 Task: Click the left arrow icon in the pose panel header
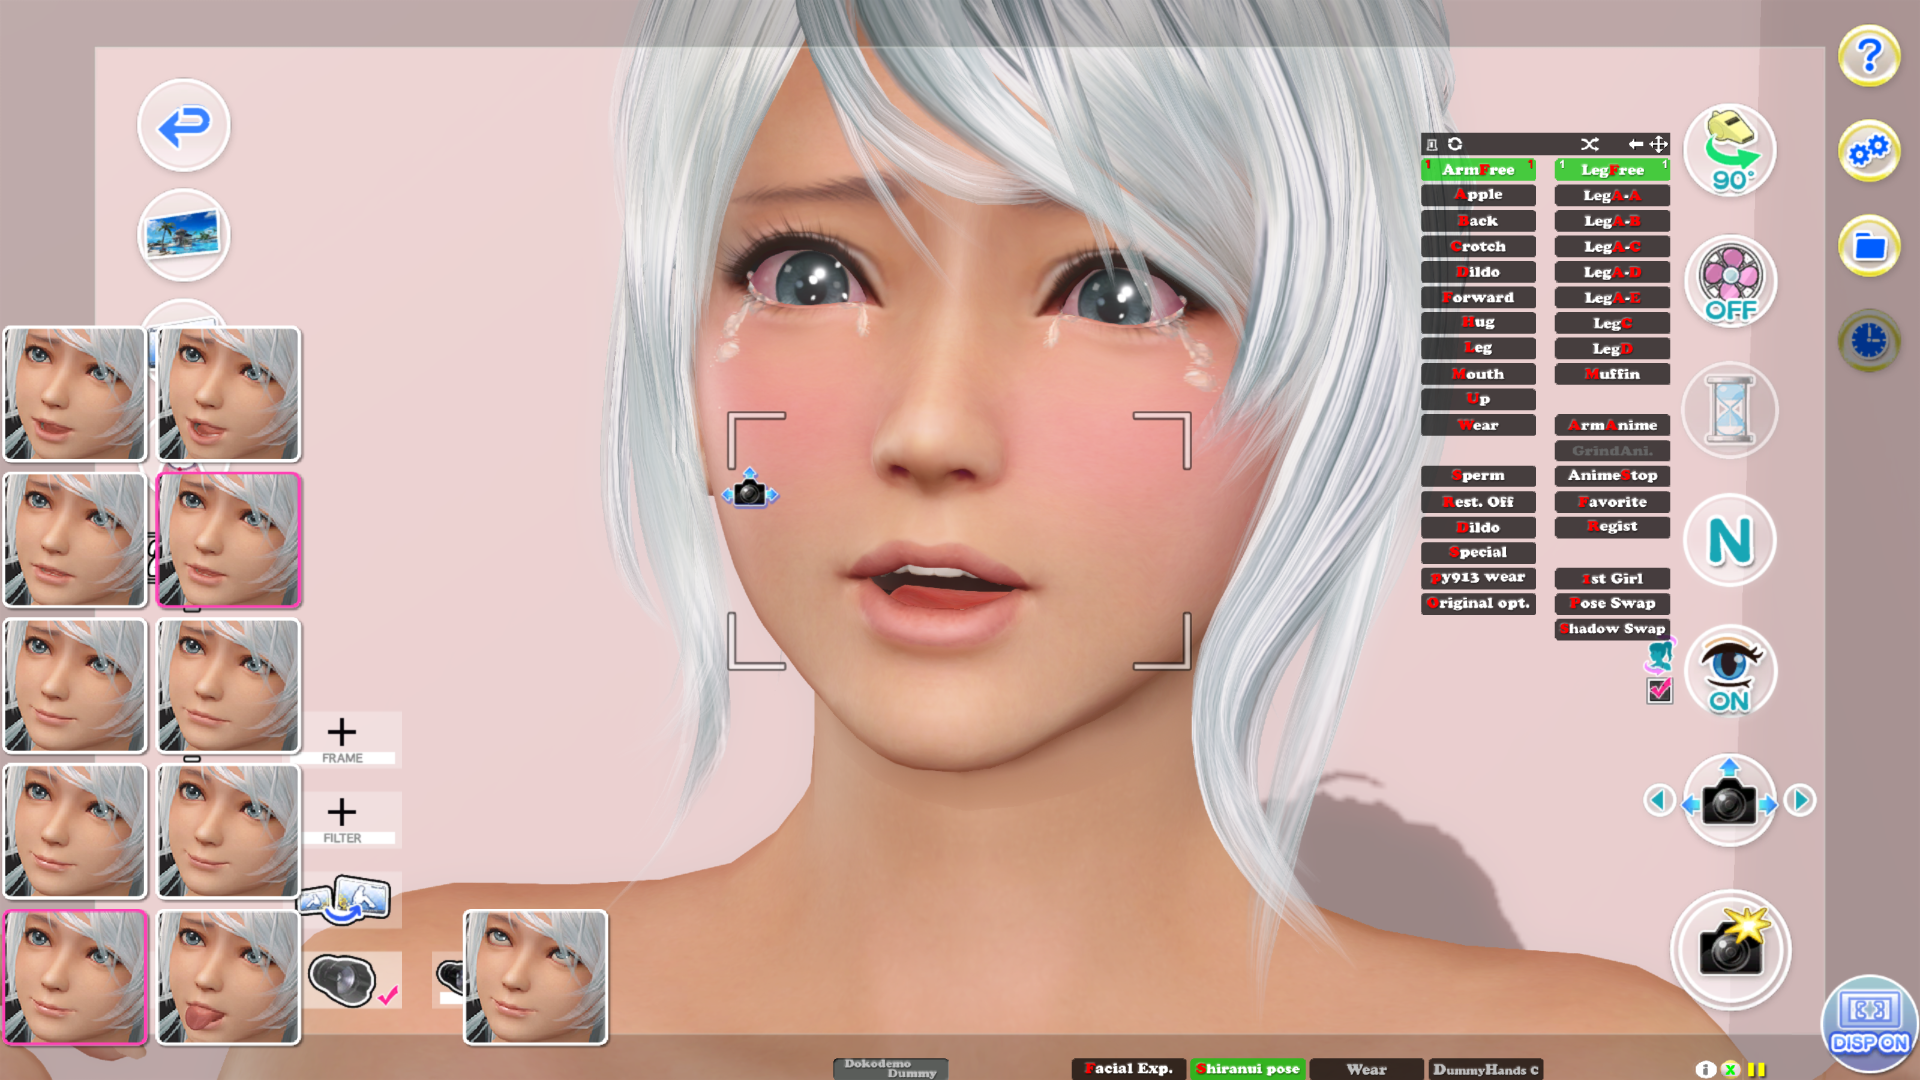point(1635,144)
